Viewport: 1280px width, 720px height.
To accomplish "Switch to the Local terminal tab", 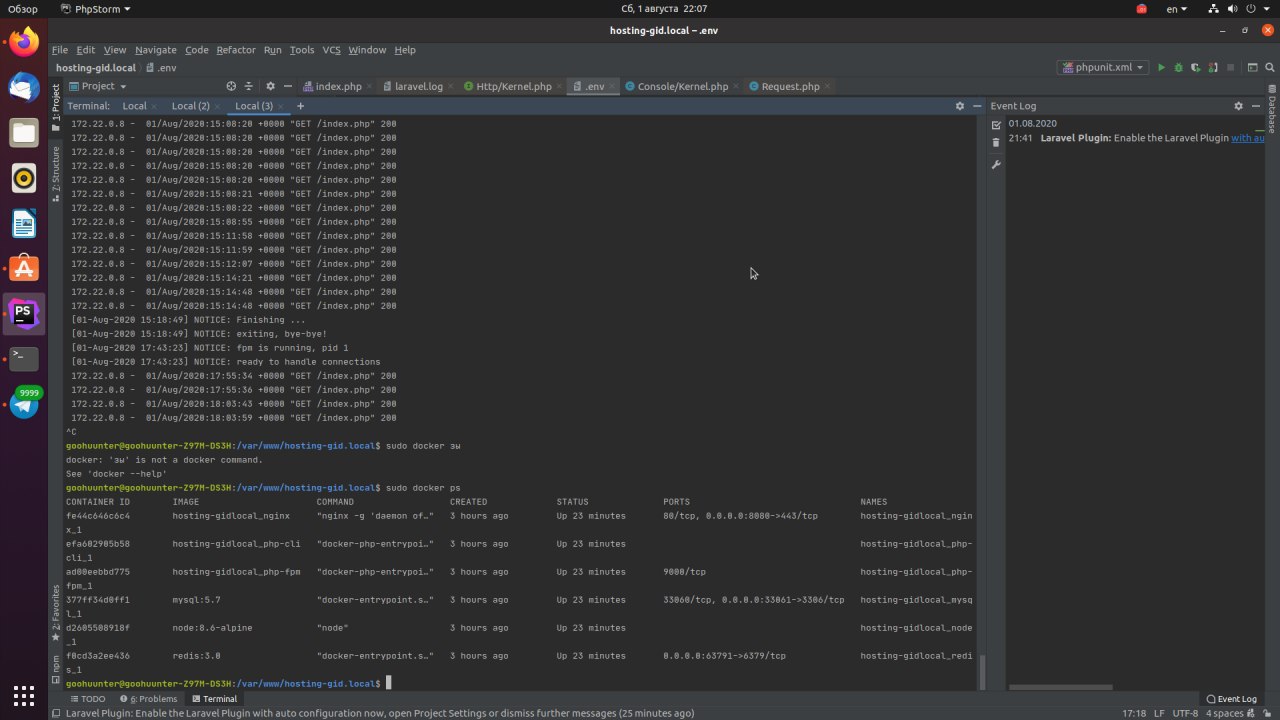I will (x=134, y=106).
